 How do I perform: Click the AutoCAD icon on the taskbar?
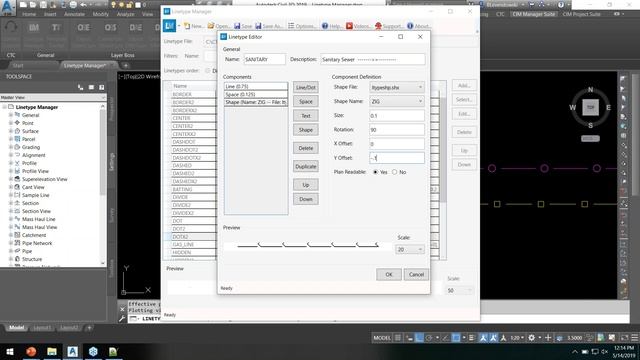click(x=73, y=351)
